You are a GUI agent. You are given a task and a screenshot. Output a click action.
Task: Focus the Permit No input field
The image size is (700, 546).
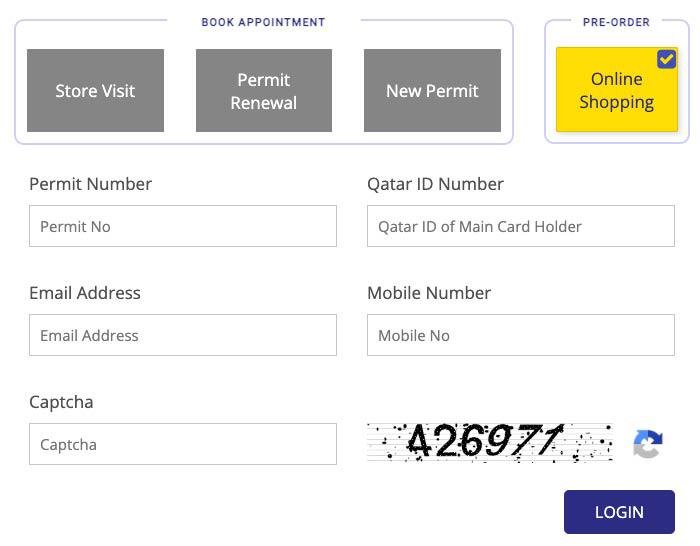[x=183, y=226]
